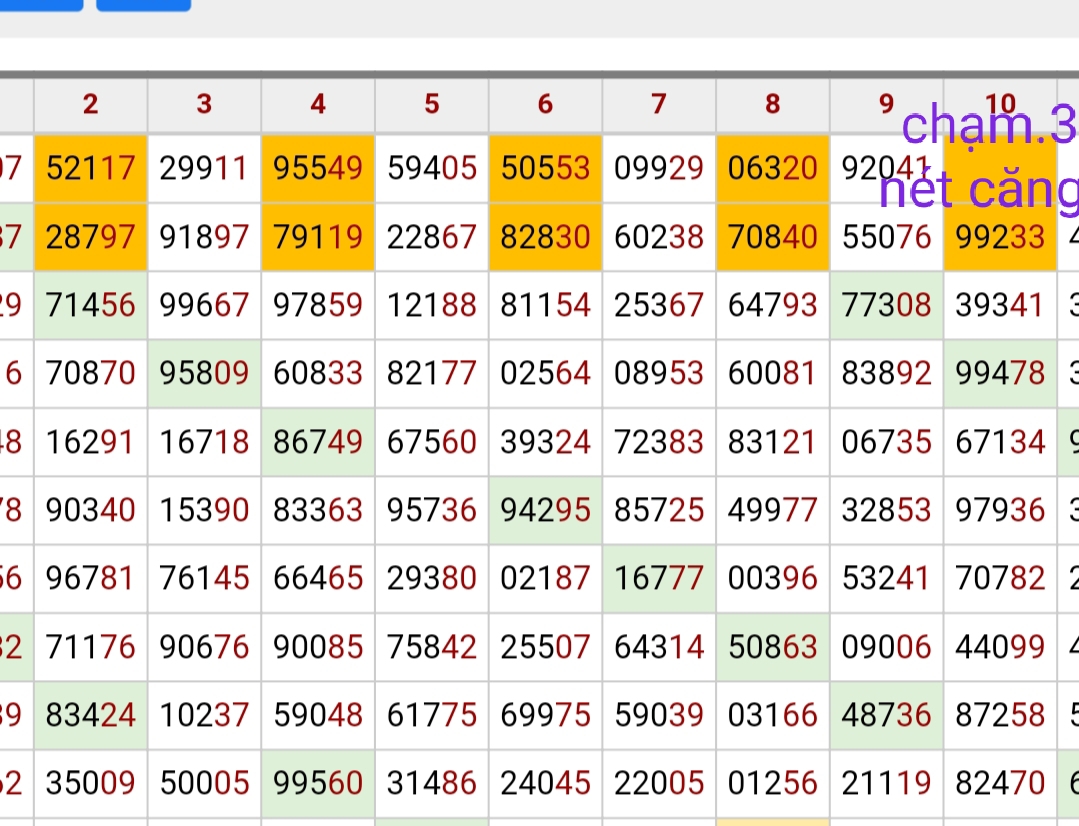1079x826 pixels.
Task: Click the number 99667
Action: pyautogui.click(x=204, y=305)
